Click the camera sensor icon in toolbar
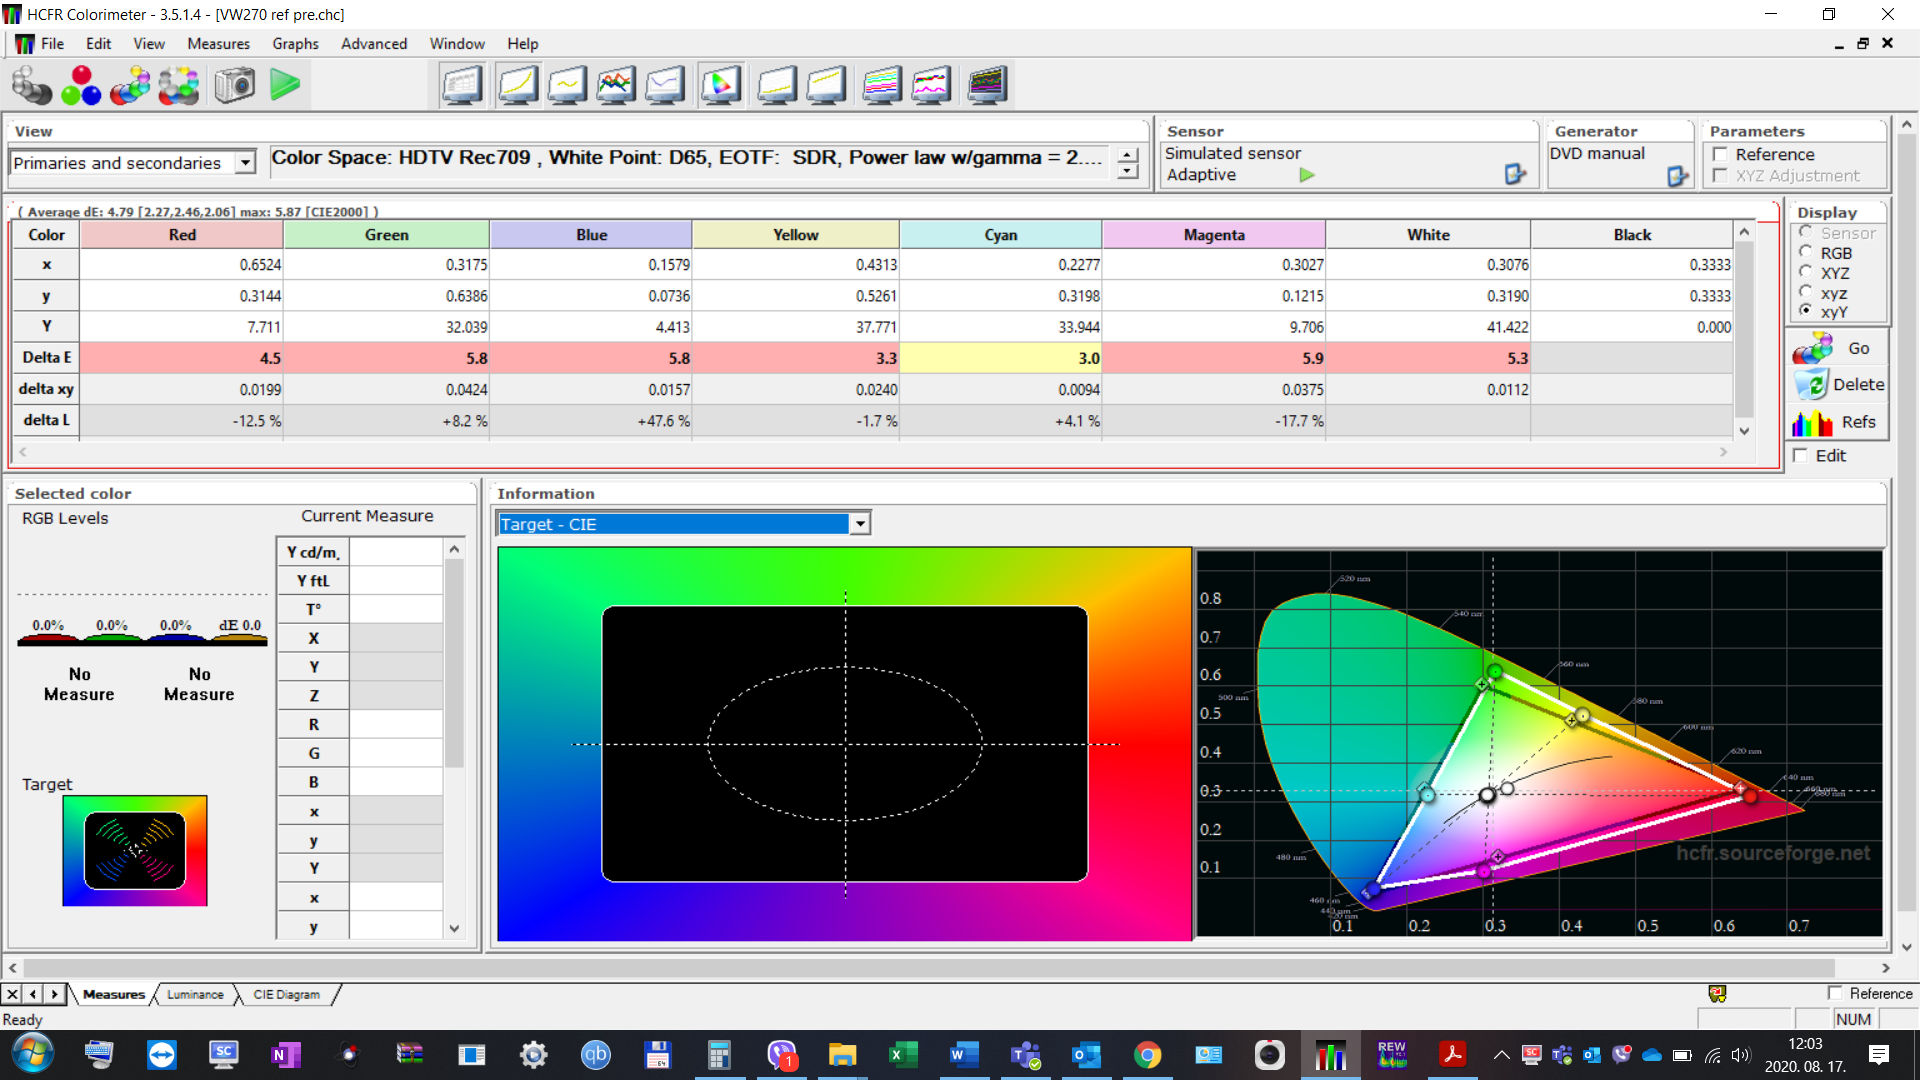The image size is (1920, 1080). (235, 85)
